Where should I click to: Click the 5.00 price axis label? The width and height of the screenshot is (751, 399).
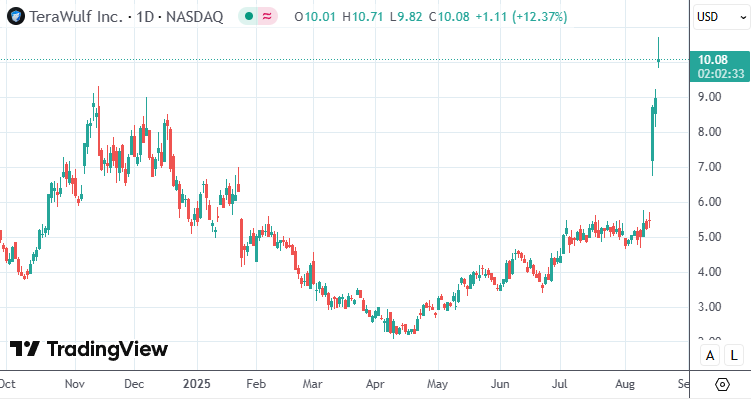(709, 237)
